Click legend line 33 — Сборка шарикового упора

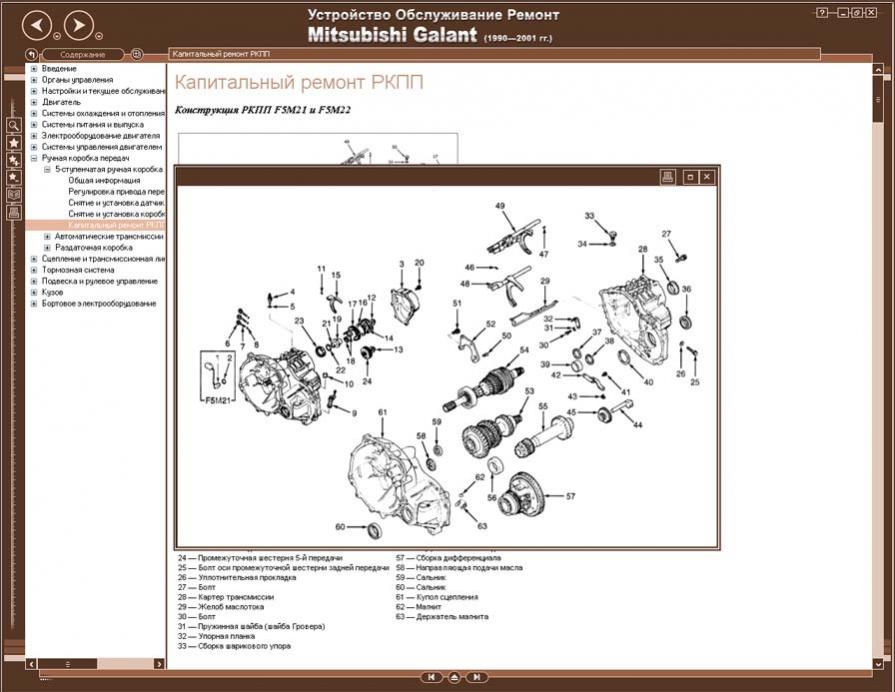click(234, 646)
